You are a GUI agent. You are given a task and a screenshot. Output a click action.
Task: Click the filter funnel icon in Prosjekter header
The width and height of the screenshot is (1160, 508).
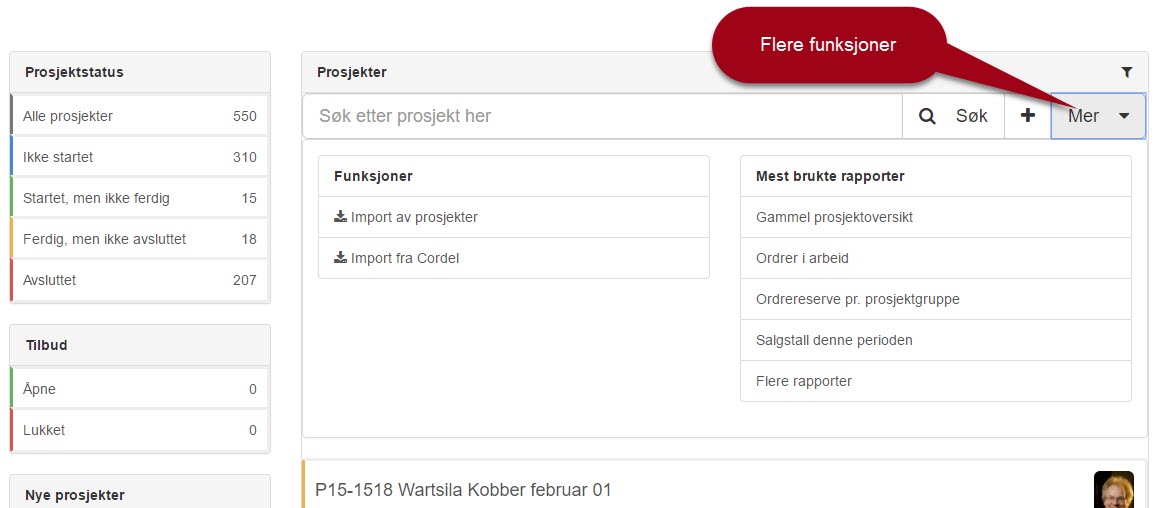1127,72
